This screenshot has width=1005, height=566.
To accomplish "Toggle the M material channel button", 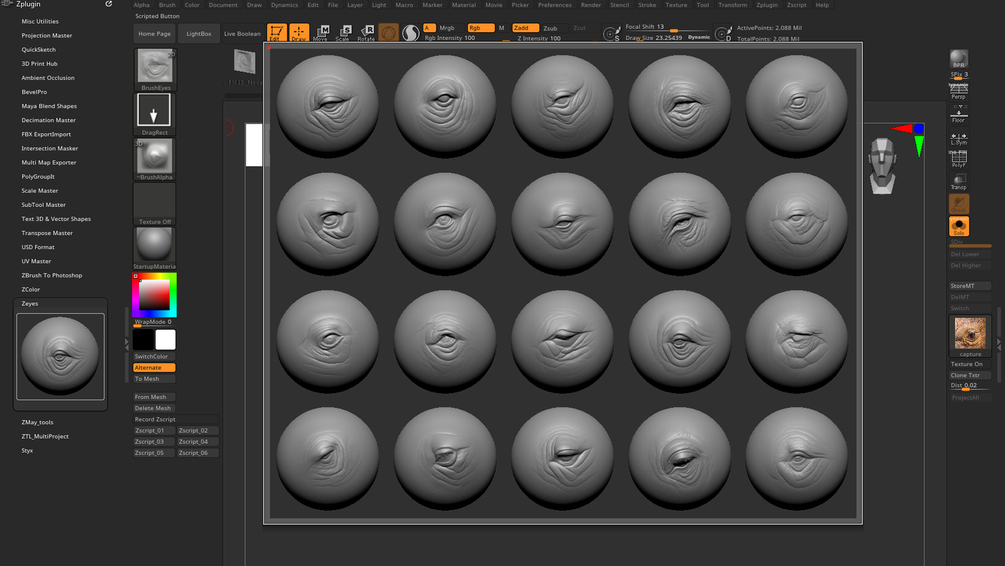I will 501,28.
